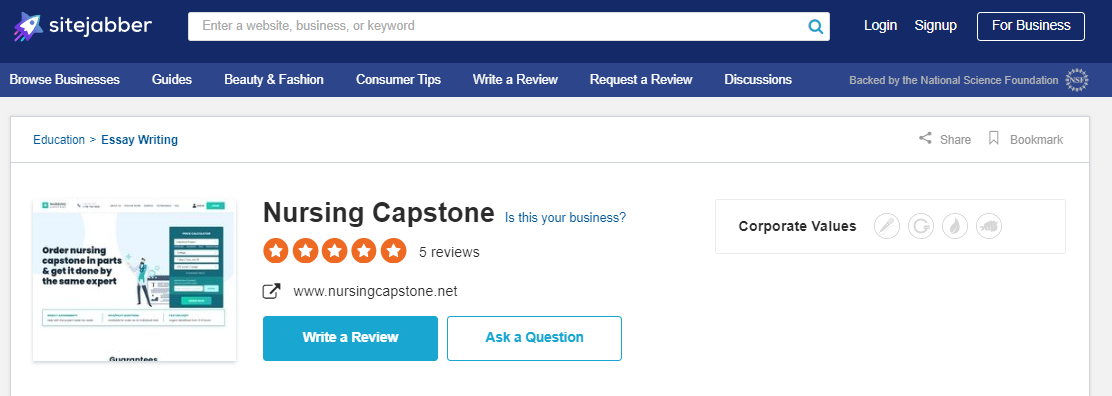Viewport: 1112px width, 396px height.
Task: Click the National Science Foundation NSF badge
Action: click(x=1077, y=80)
